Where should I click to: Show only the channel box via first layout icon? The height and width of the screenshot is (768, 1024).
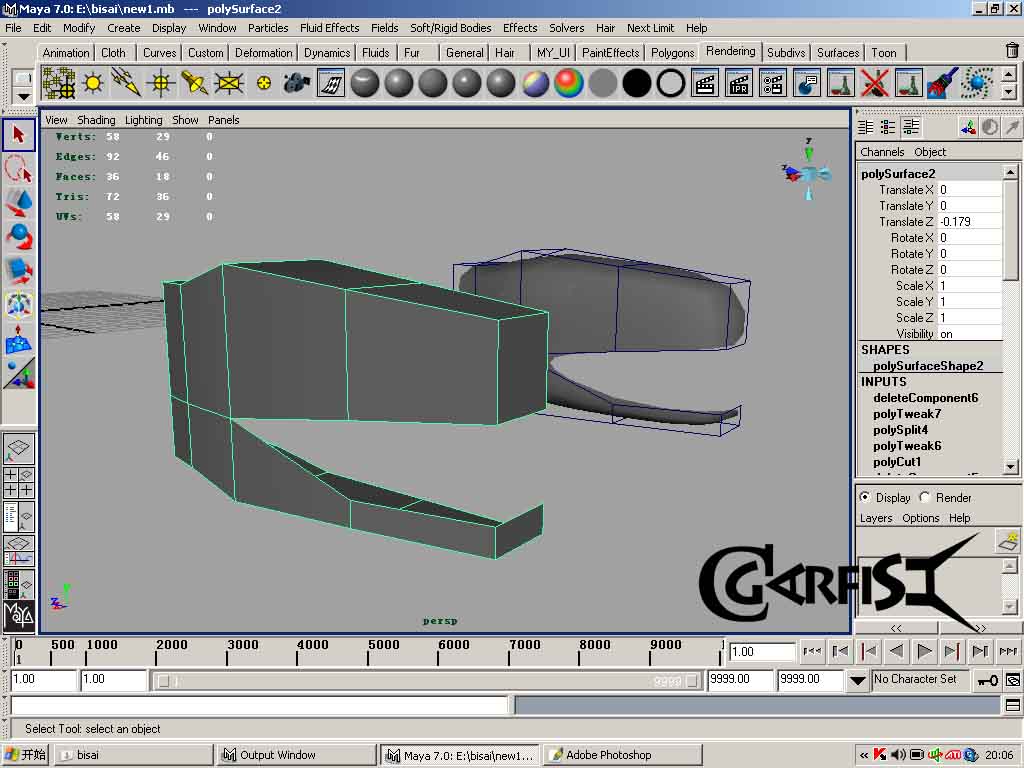click(x=866, y=127)
